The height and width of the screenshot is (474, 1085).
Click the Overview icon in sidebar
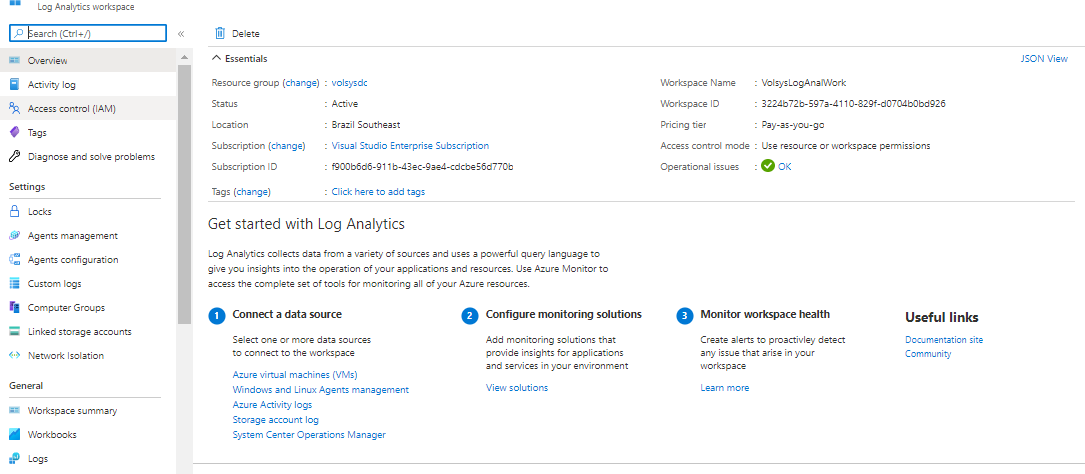(14, 60)
